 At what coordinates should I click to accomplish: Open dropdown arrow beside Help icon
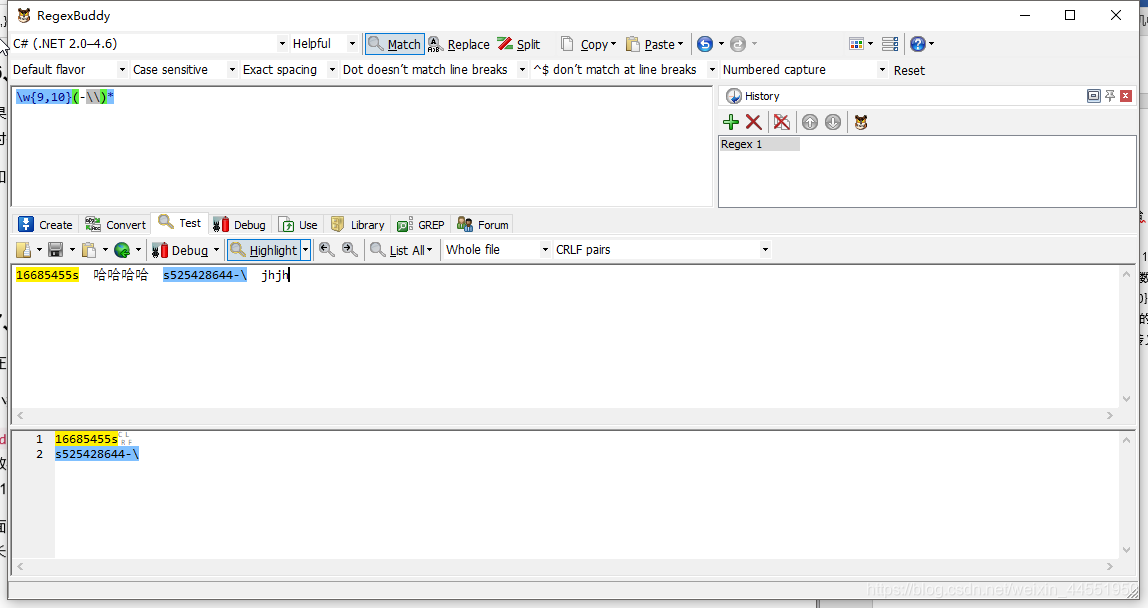coord(931,44)
